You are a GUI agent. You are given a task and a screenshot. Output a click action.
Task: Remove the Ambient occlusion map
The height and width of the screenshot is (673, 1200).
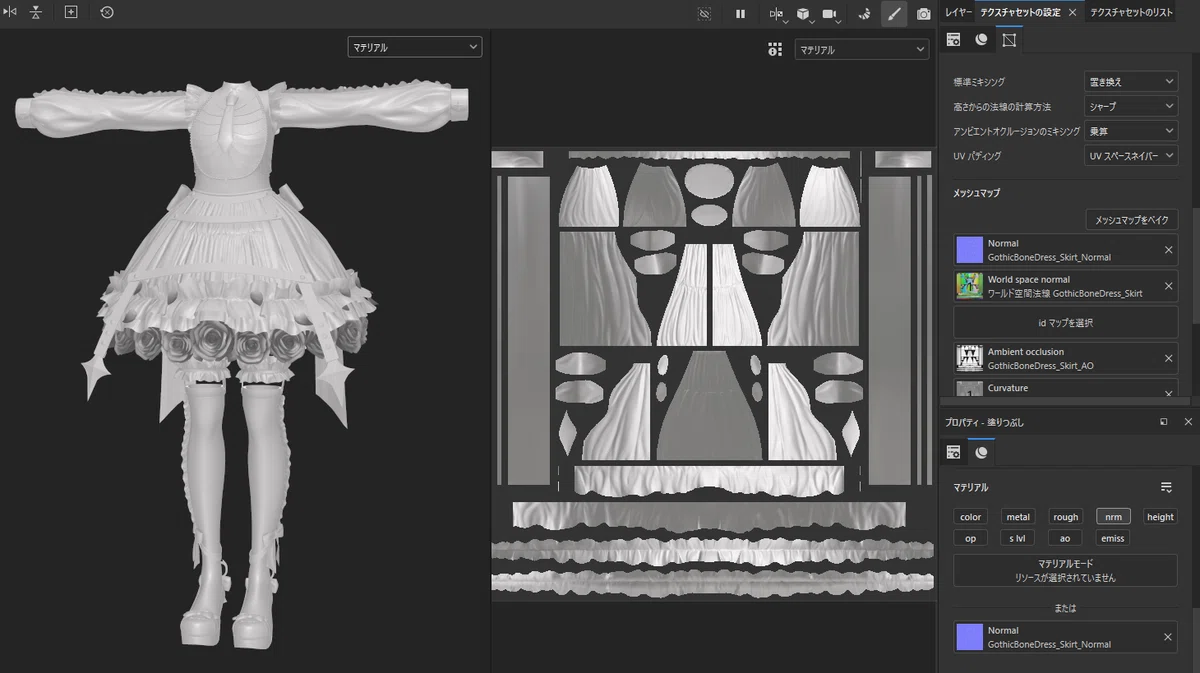1168,358
